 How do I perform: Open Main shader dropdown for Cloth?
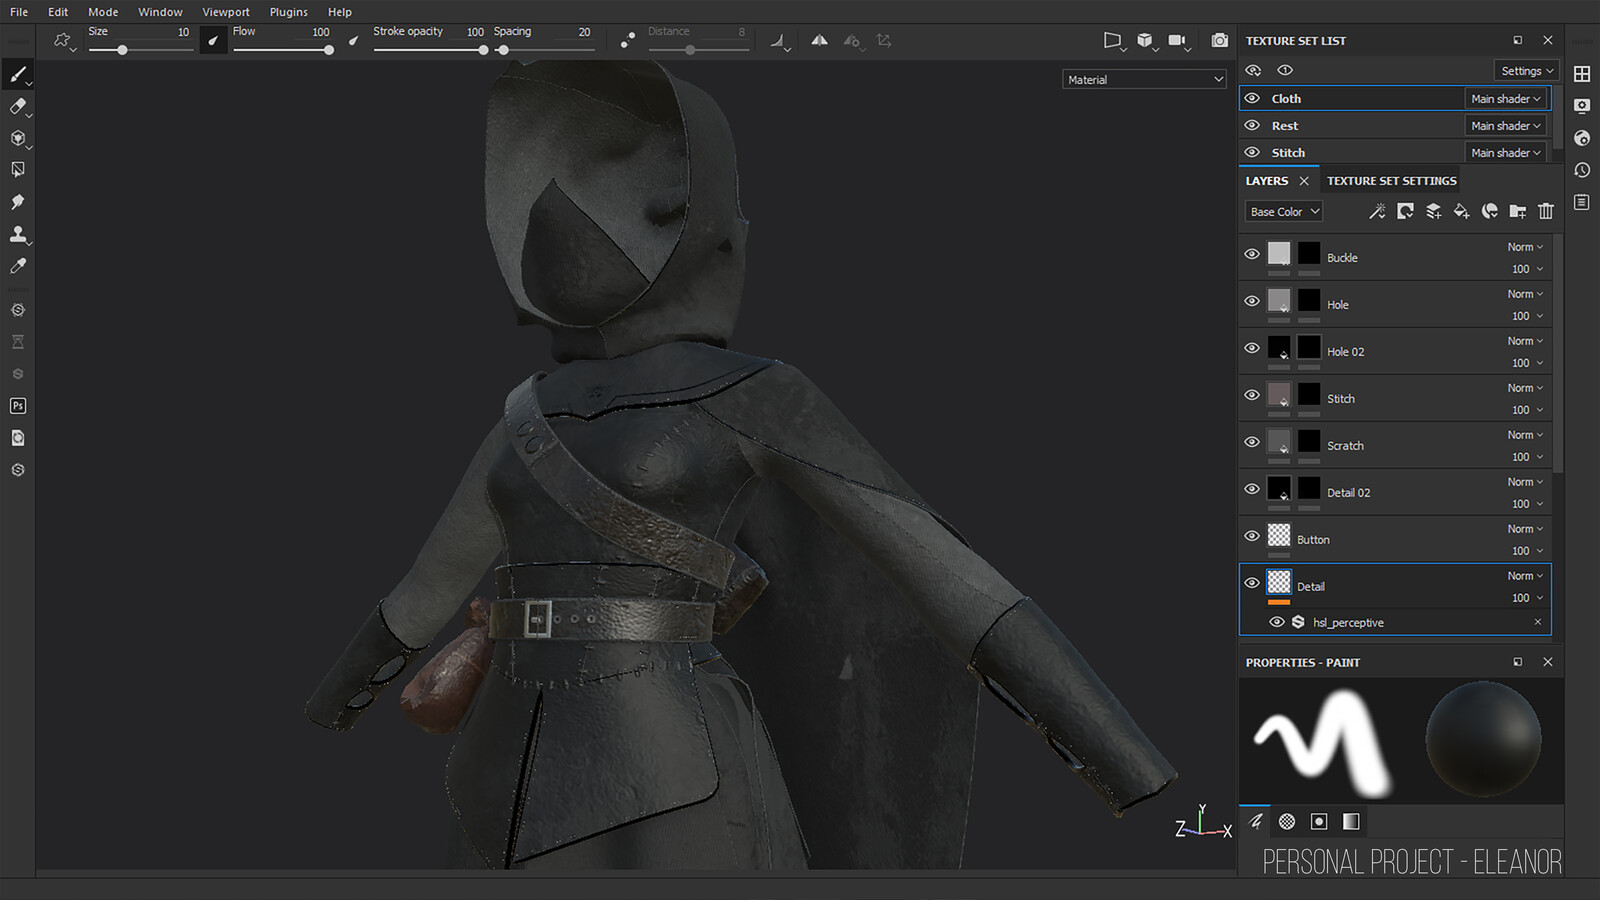pos(1506,99)
